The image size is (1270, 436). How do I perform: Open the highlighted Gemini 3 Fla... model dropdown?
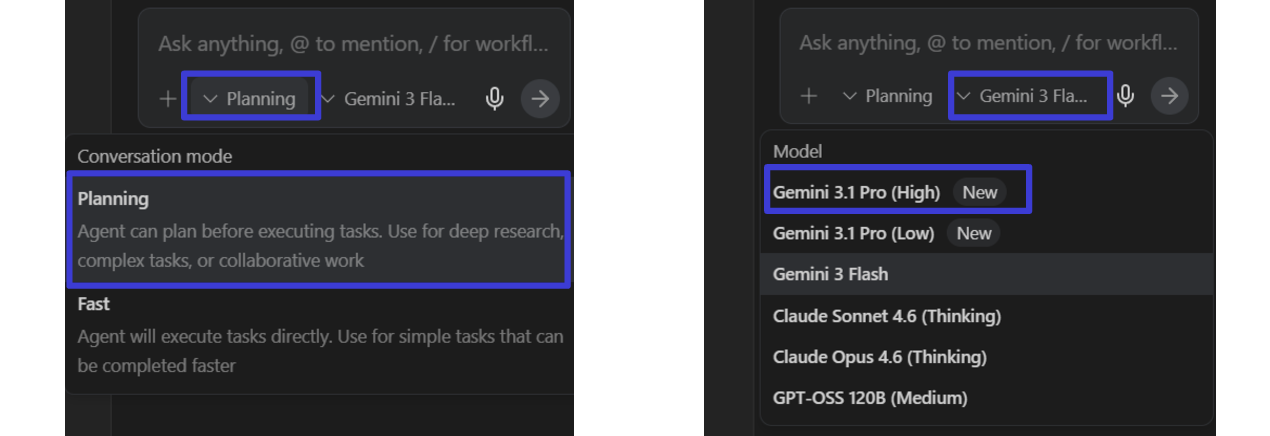click(1031, 96)
